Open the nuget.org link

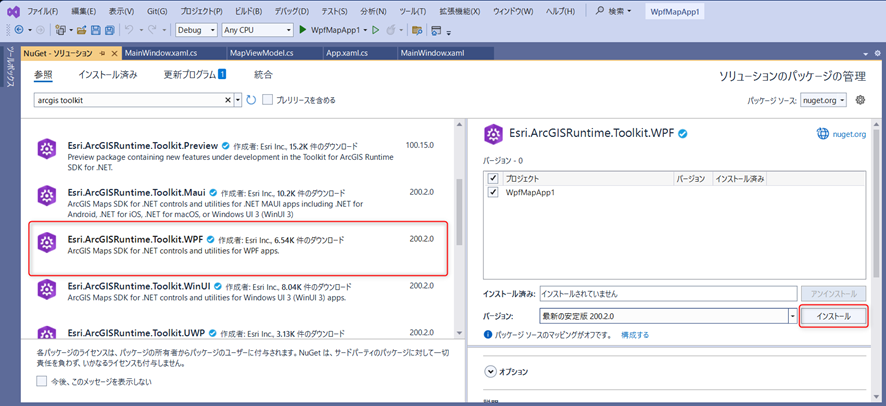coord(849,134)
